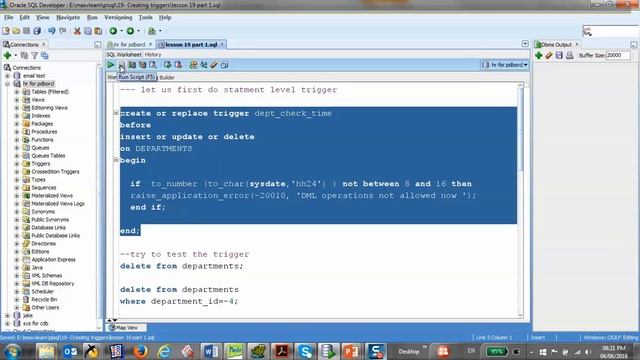Open the SQL Tuning Advisor icon
Image resolution: width=640 pixels, height=360 pixels.
(153, 65)
